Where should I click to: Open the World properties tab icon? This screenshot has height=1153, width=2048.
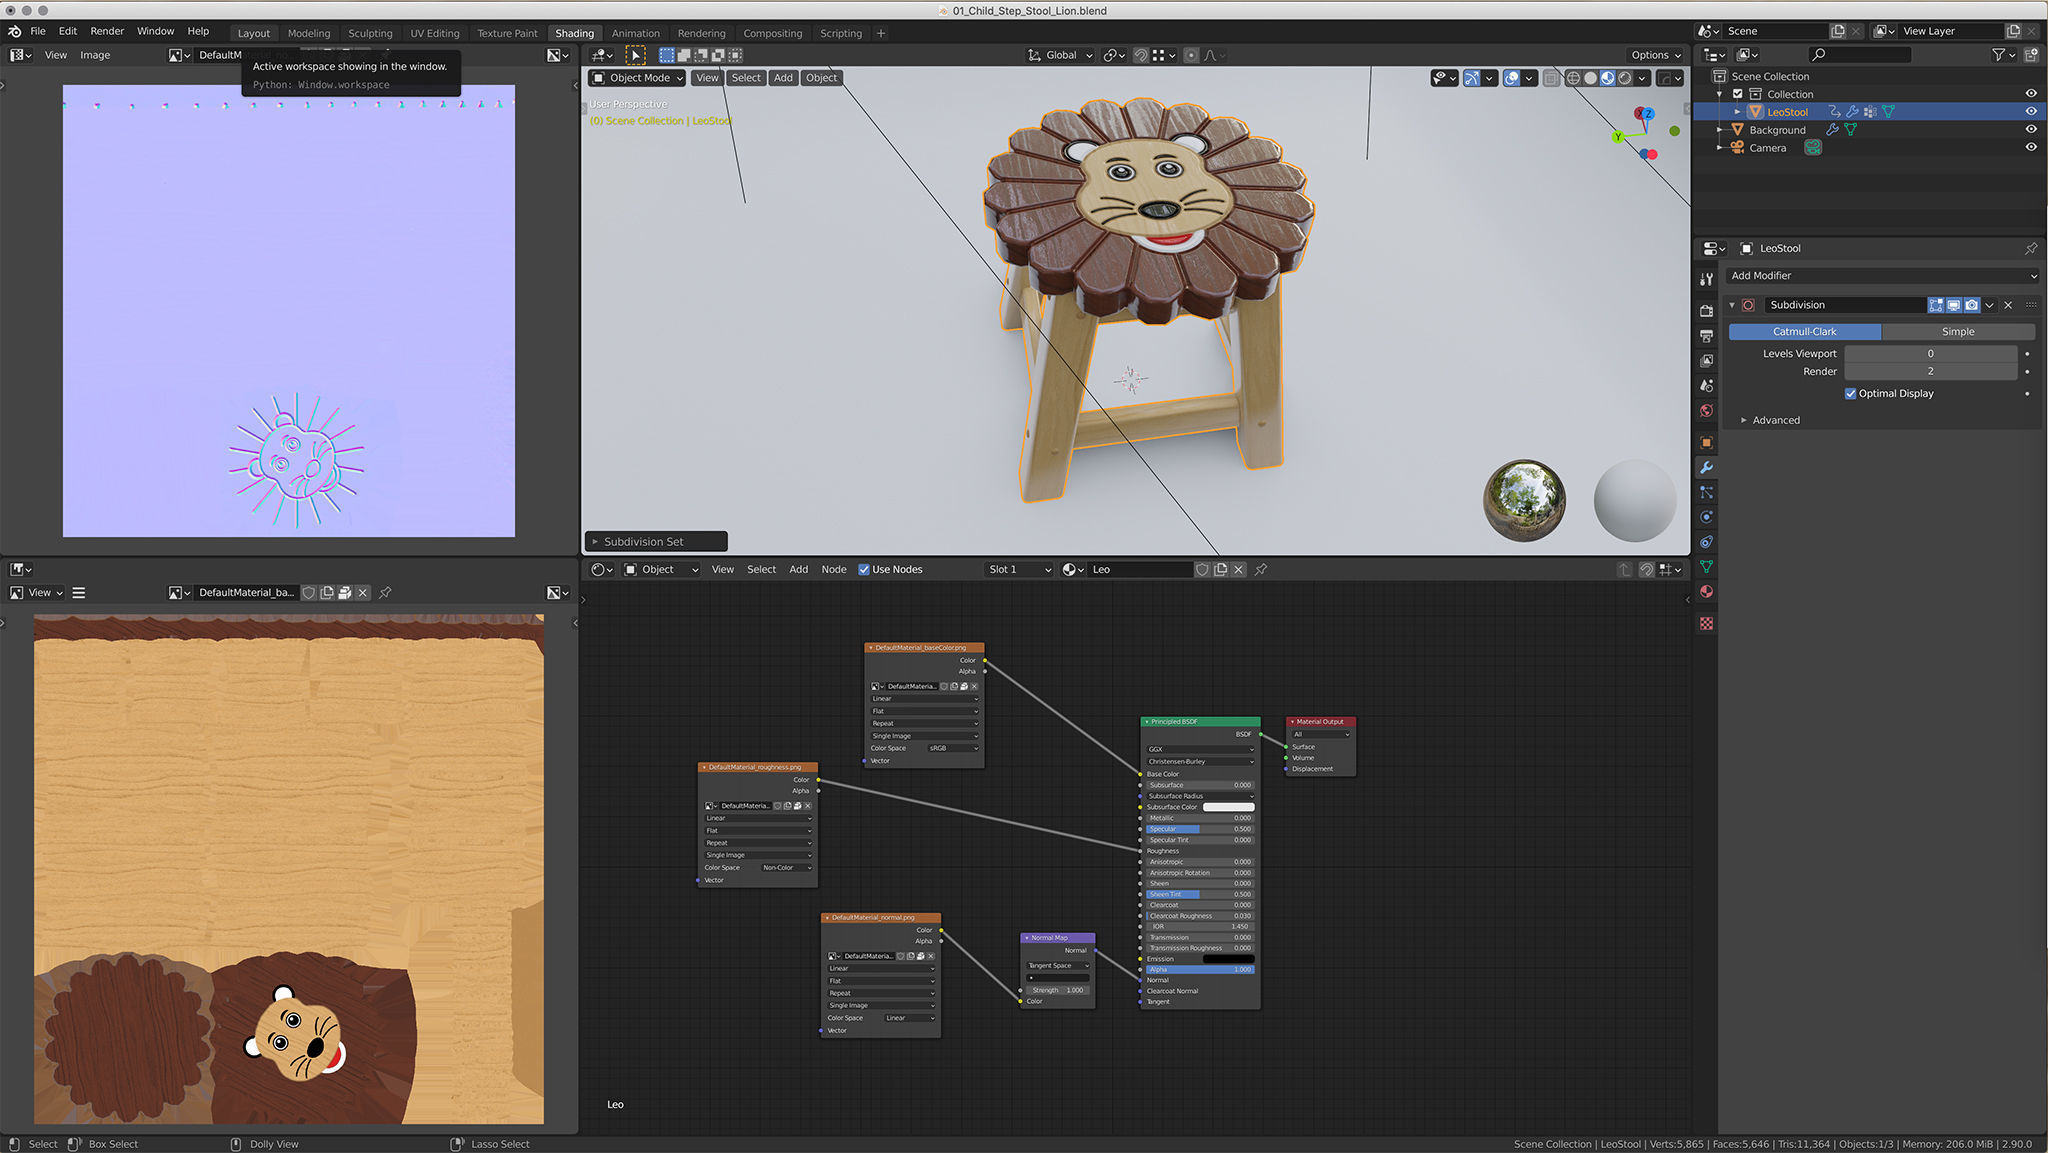1706,411
